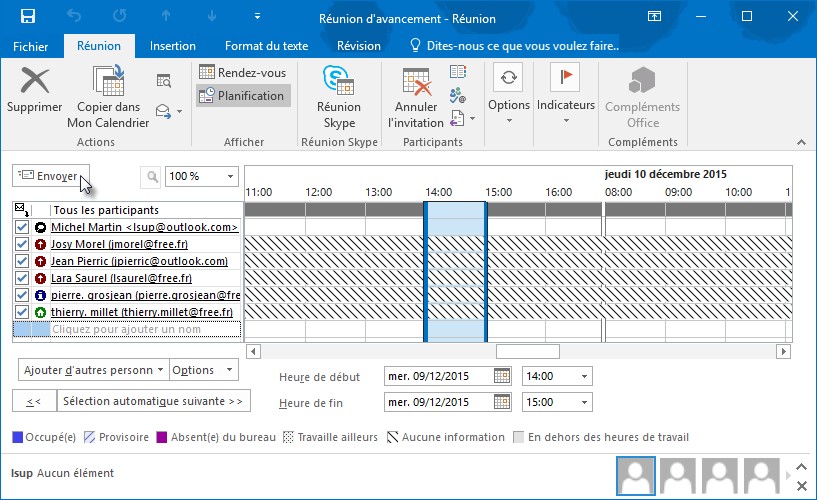Image resolution: width=817 pixels, height=500 pixels.
Task: Click the Envoyer button
Action: [x=51, y=176]
